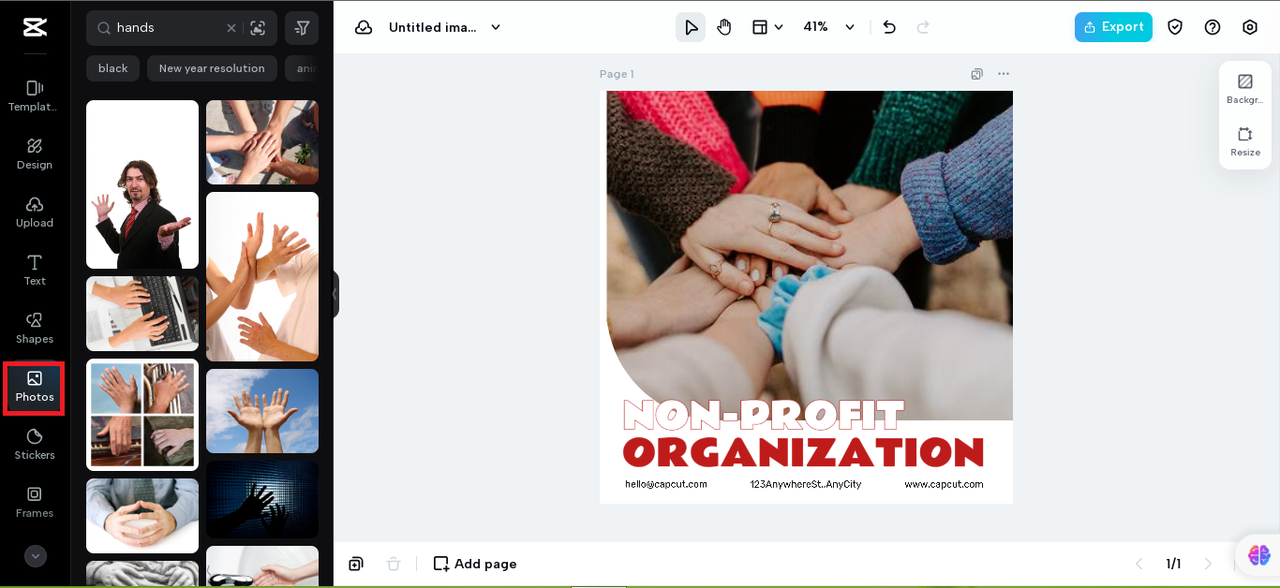Viewport: 1280px width, 588px height.
Task: Redo the action
Action: [923, 27]
